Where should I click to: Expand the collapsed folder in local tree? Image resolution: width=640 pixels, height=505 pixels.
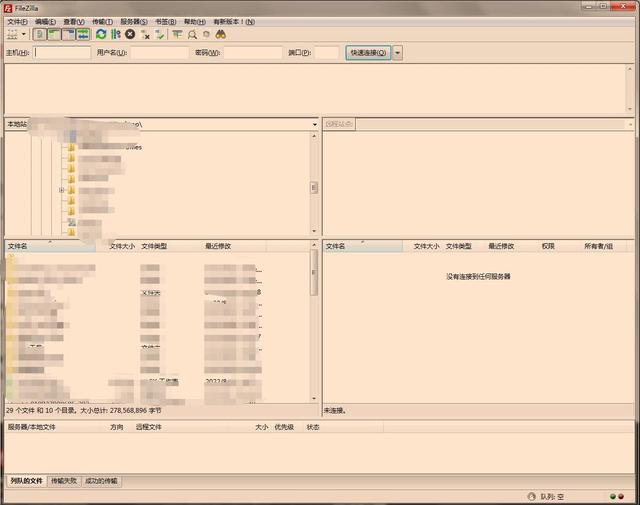(62, 190)
